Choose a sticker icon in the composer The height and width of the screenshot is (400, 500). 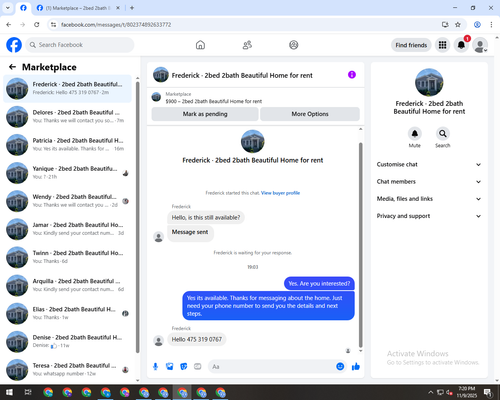point(184,367)
